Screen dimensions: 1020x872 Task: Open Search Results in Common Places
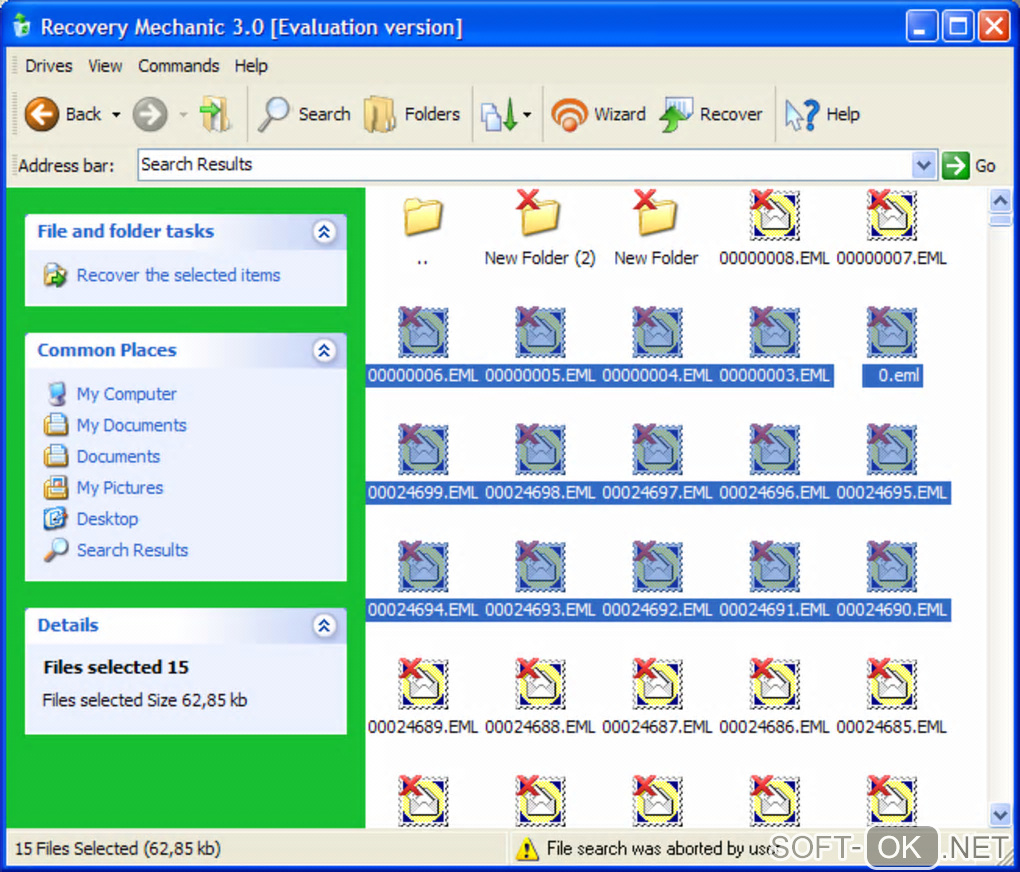tap(132, 550)
